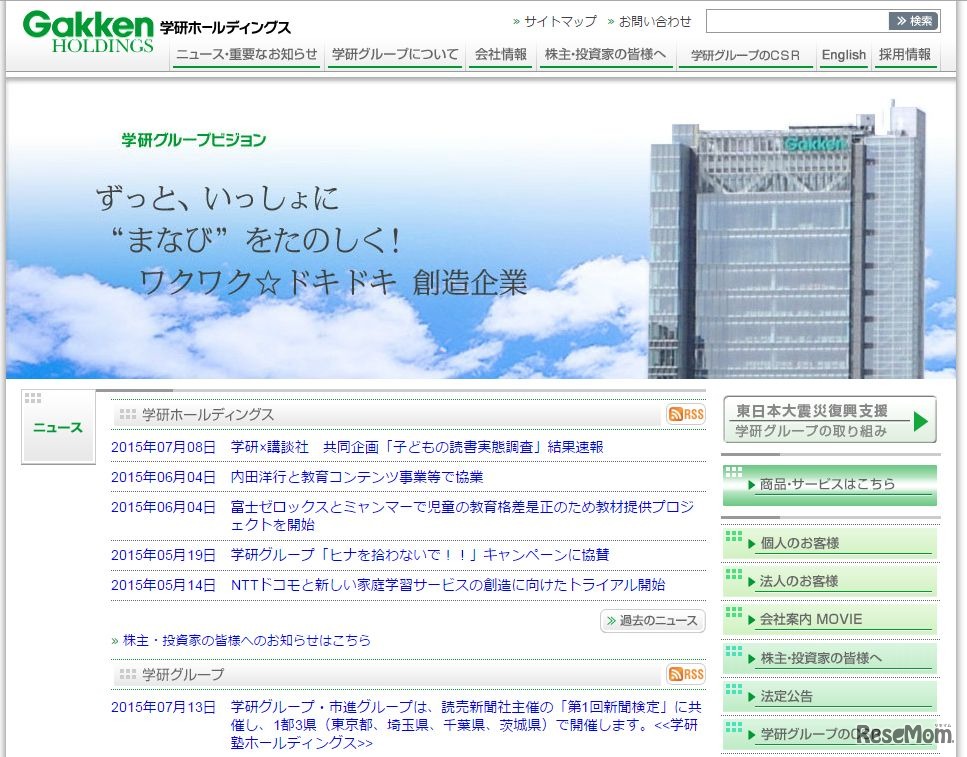Select the ニュース tab
The image size is (967, 757).
pyautogui.click(x=58, y=427)
